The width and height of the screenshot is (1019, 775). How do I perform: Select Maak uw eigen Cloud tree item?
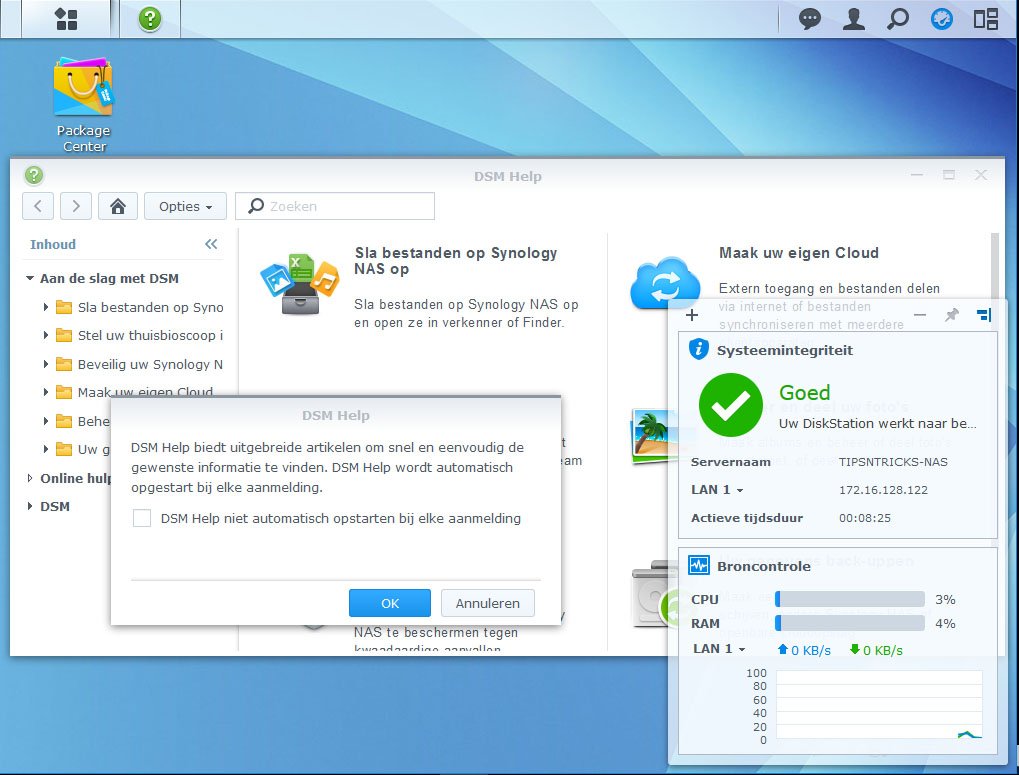point(146,392)
